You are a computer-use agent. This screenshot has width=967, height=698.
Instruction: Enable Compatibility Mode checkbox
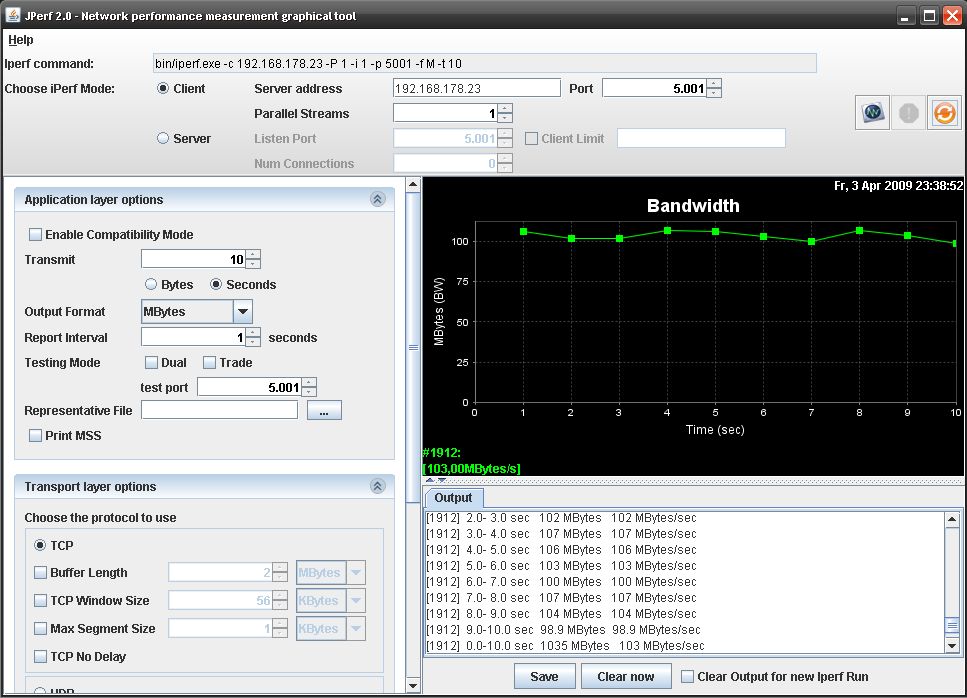[x=36, y=235]
